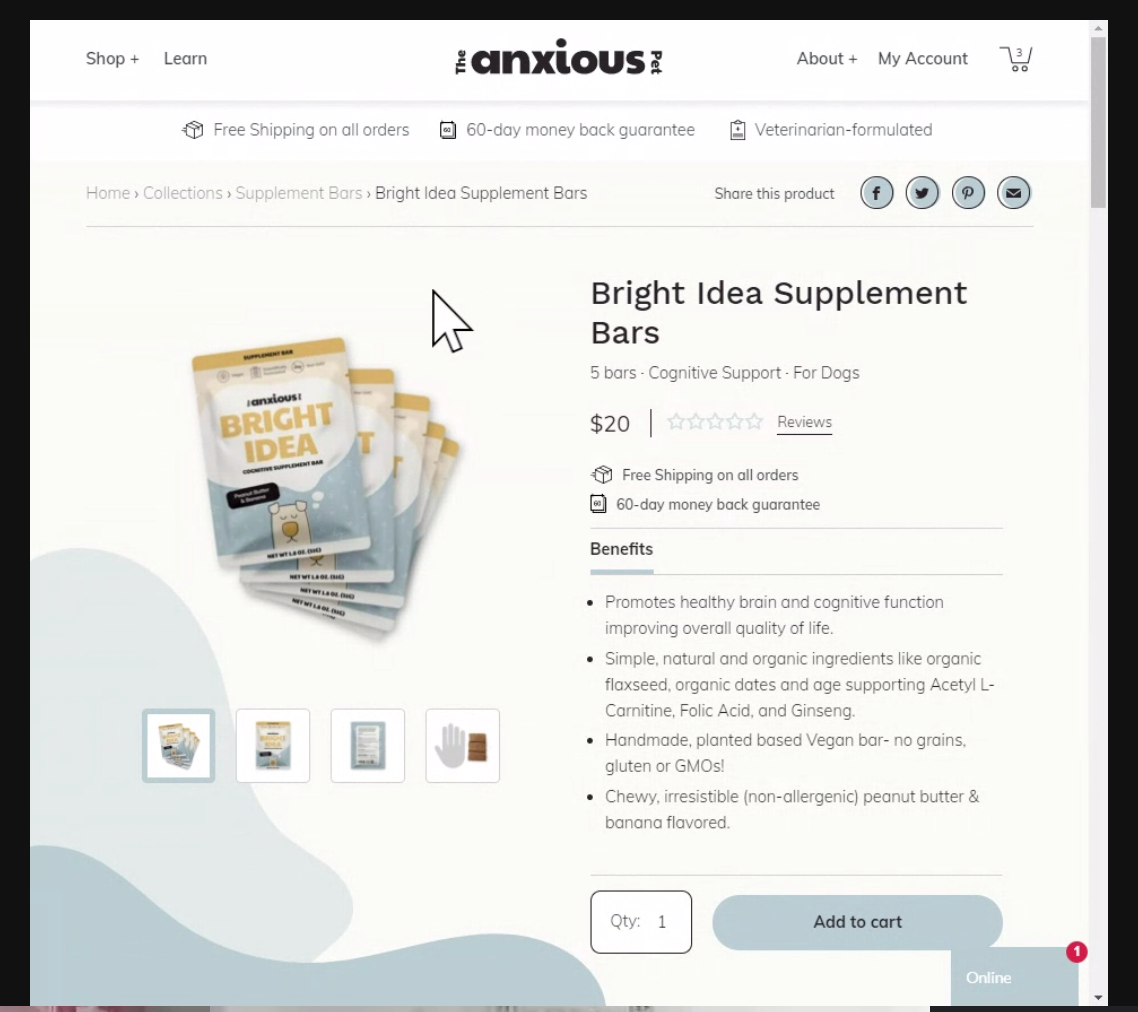The width and height of the screenshot is (1138, 1012).
Task: Pin this product to Pinterest
Action: (968, 192)
